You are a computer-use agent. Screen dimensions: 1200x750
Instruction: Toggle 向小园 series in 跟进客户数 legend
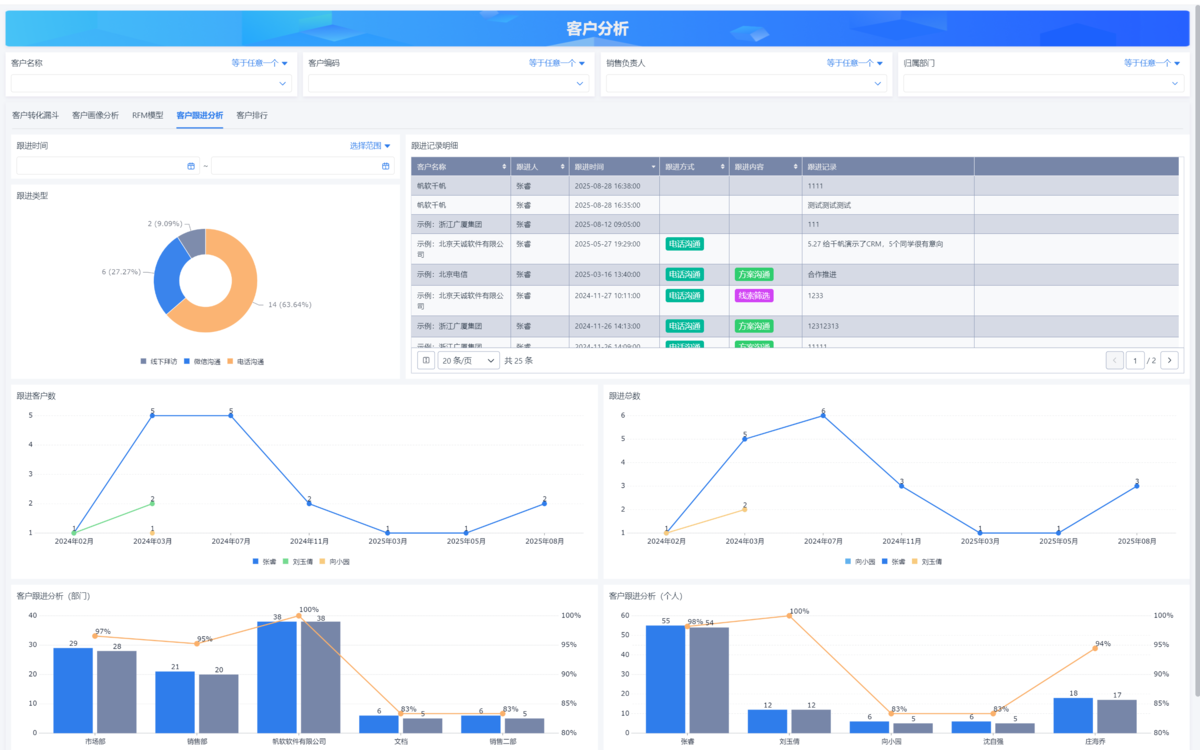(x=334, y=562)
